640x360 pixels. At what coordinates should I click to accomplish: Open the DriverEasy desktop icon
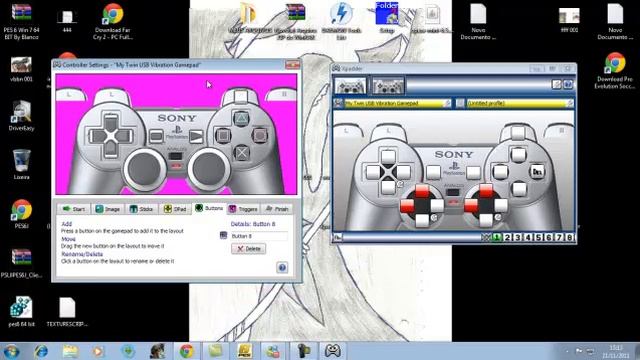click(x=21, y=116)
